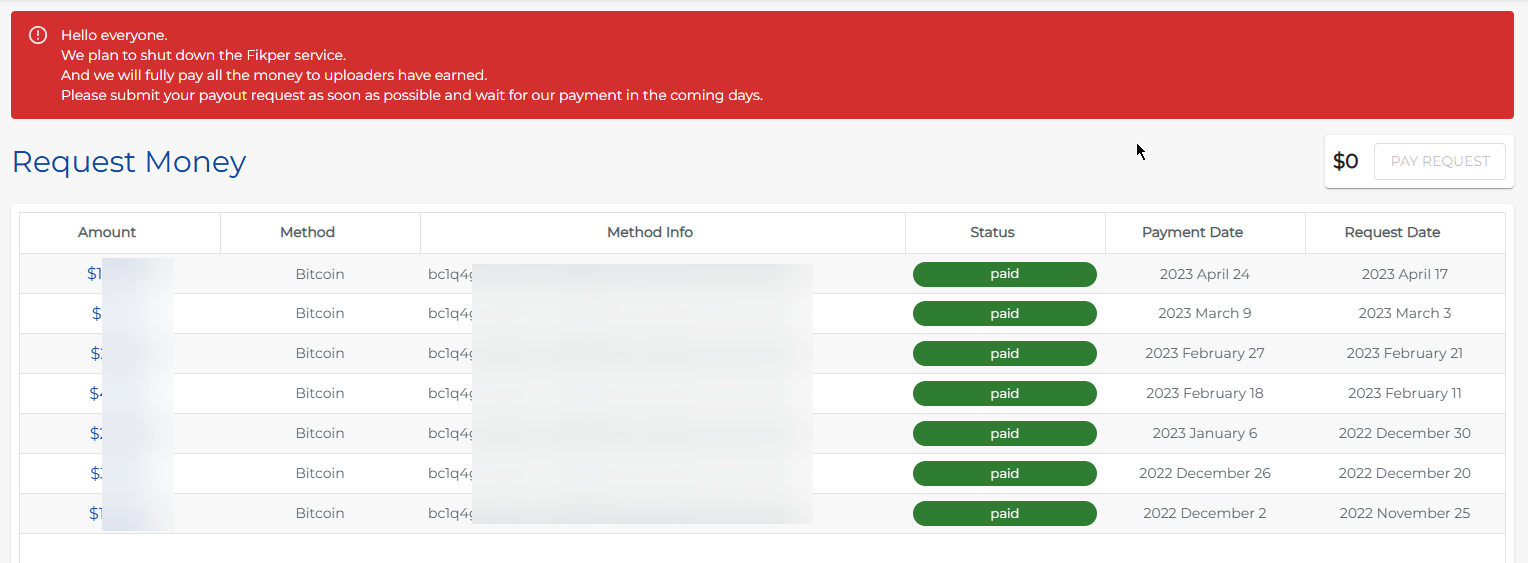Click the Request Money page heading
The height and width of the screenshot is (563, 1528).
[129, 162]
